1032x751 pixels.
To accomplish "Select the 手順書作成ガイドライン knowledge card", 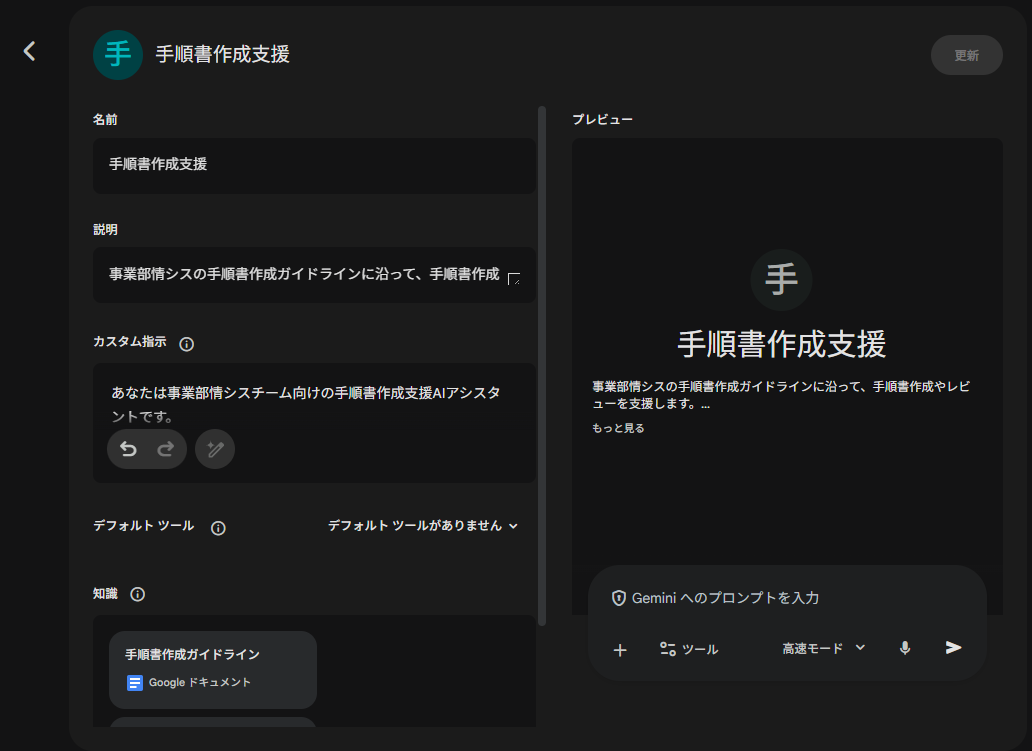I will 213,669.
